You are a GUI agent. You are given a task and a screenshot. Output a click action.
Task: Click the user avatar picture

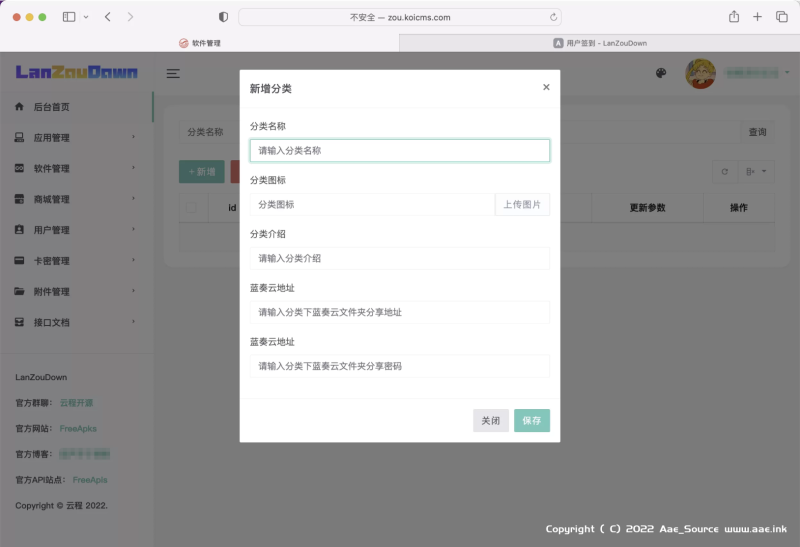click(700, 73)
